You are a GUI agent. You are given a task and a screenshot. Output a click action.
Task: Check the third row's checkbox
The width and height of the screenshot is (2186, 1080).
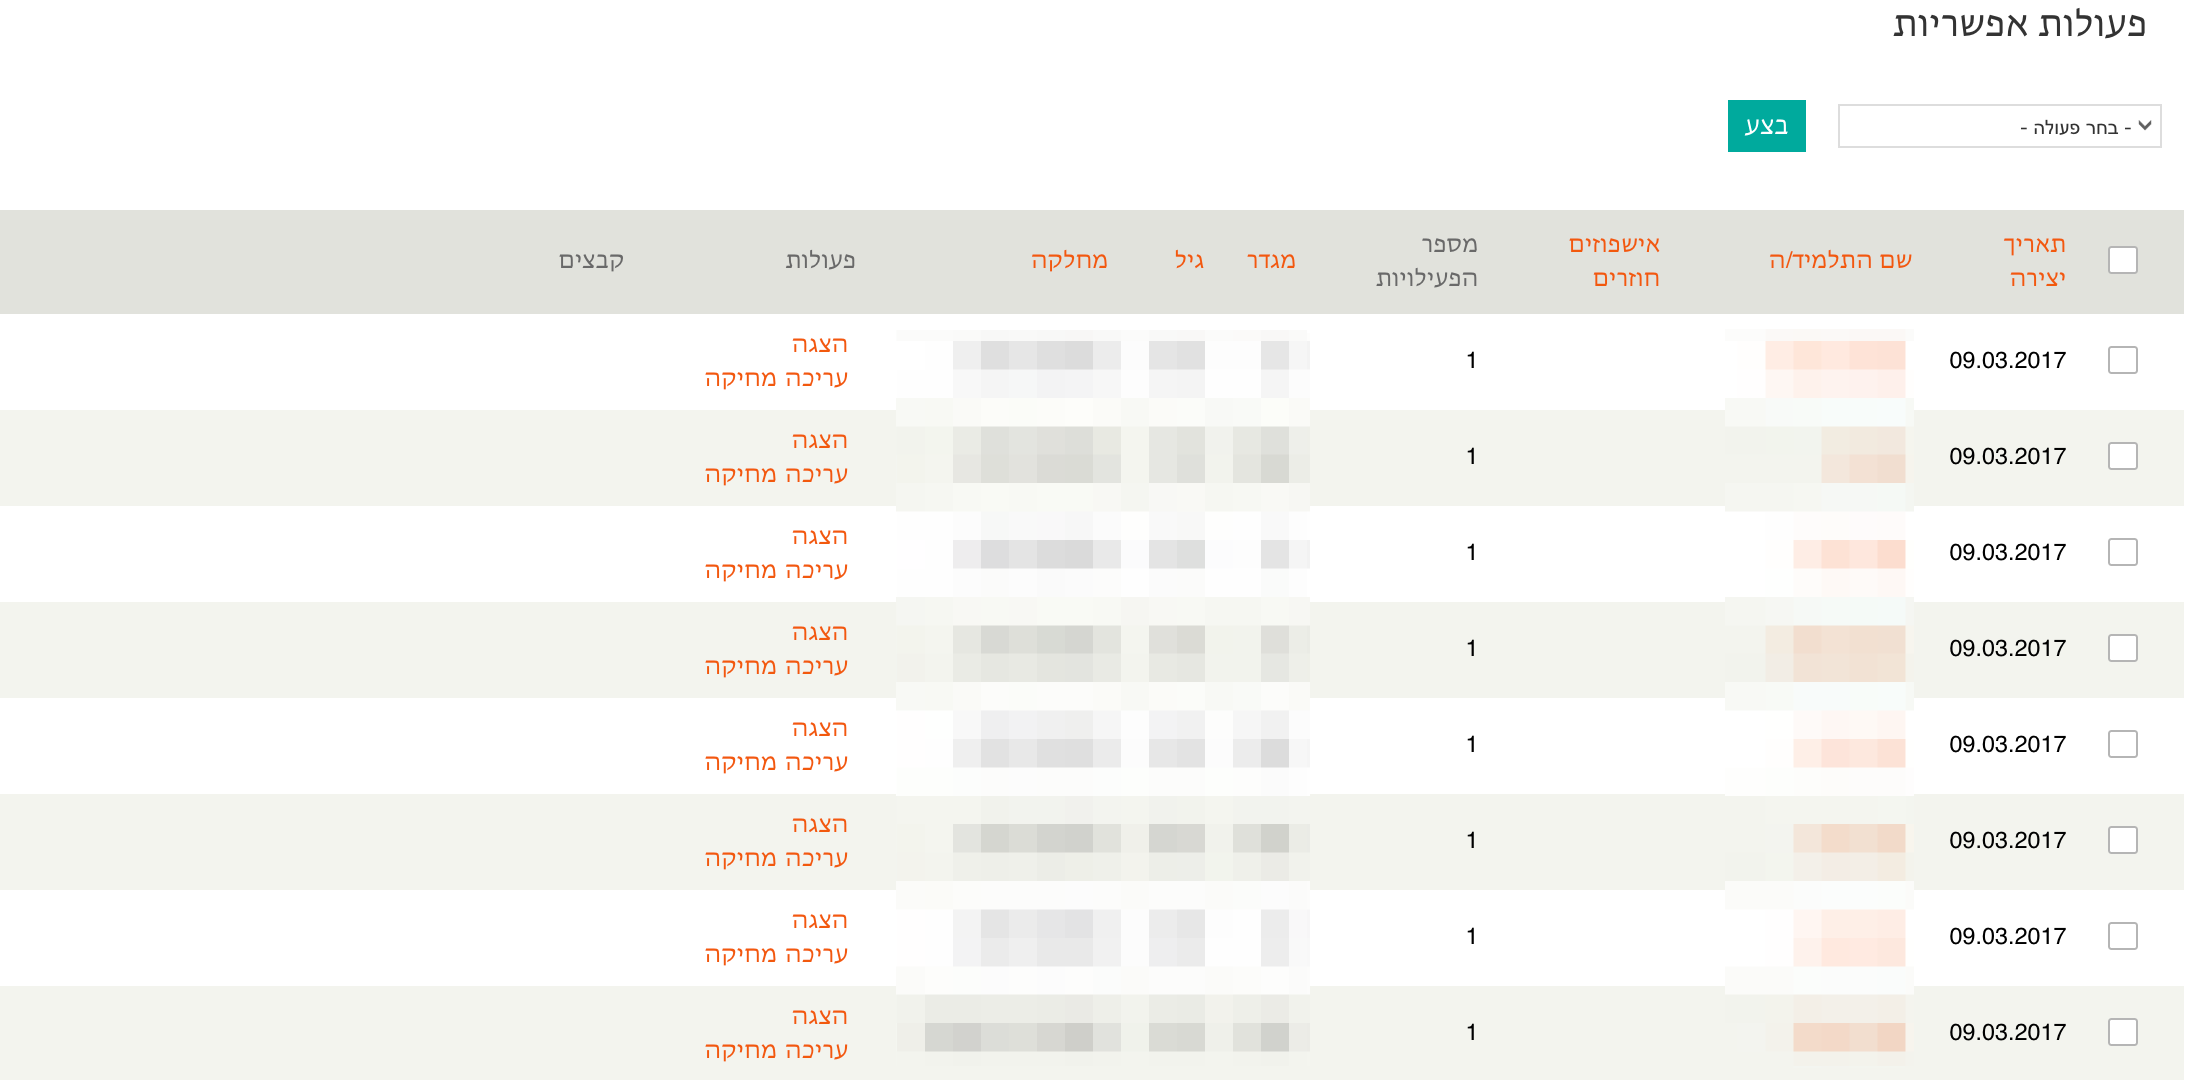(2122, 552)
